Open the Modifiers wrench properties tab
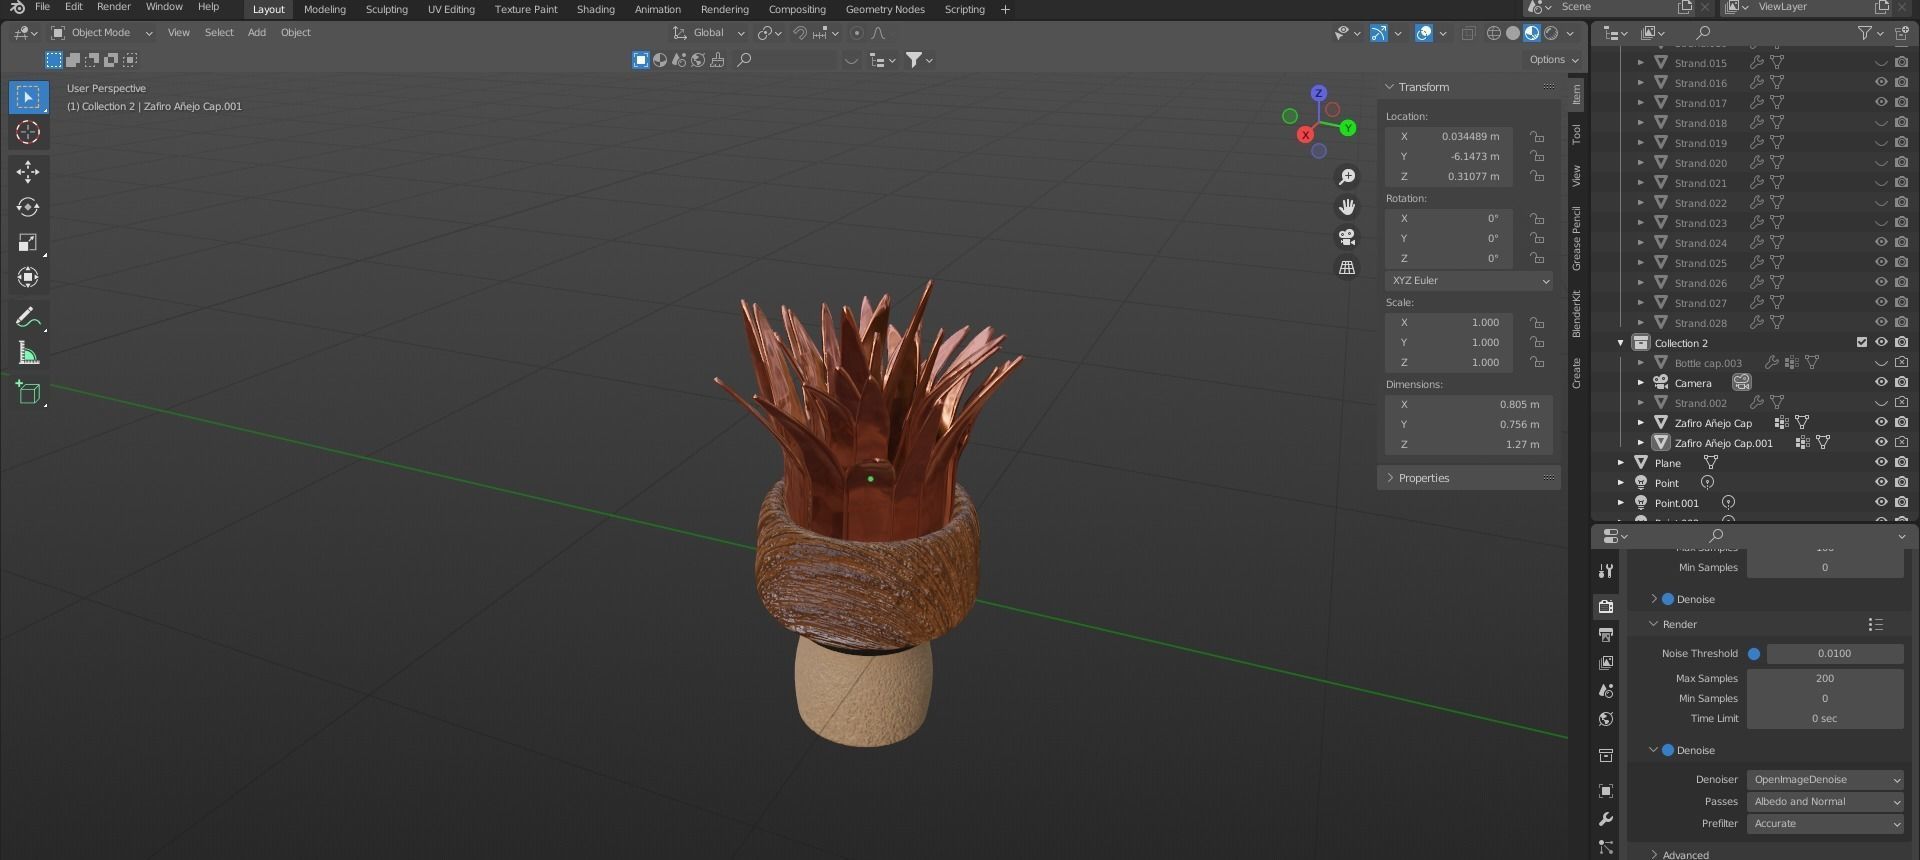1920x860 pixels. 1606,819
